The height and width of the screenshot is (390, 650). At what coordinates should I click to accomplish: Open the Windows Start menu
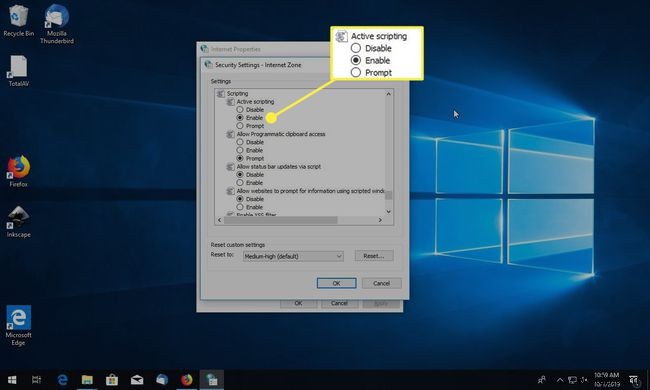click(12, 380)
